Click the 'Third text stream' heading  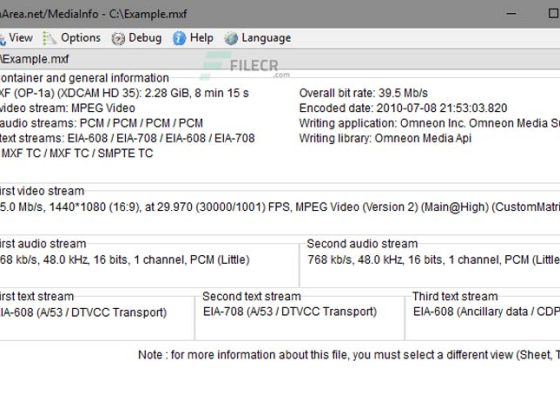tap(455, 296)
